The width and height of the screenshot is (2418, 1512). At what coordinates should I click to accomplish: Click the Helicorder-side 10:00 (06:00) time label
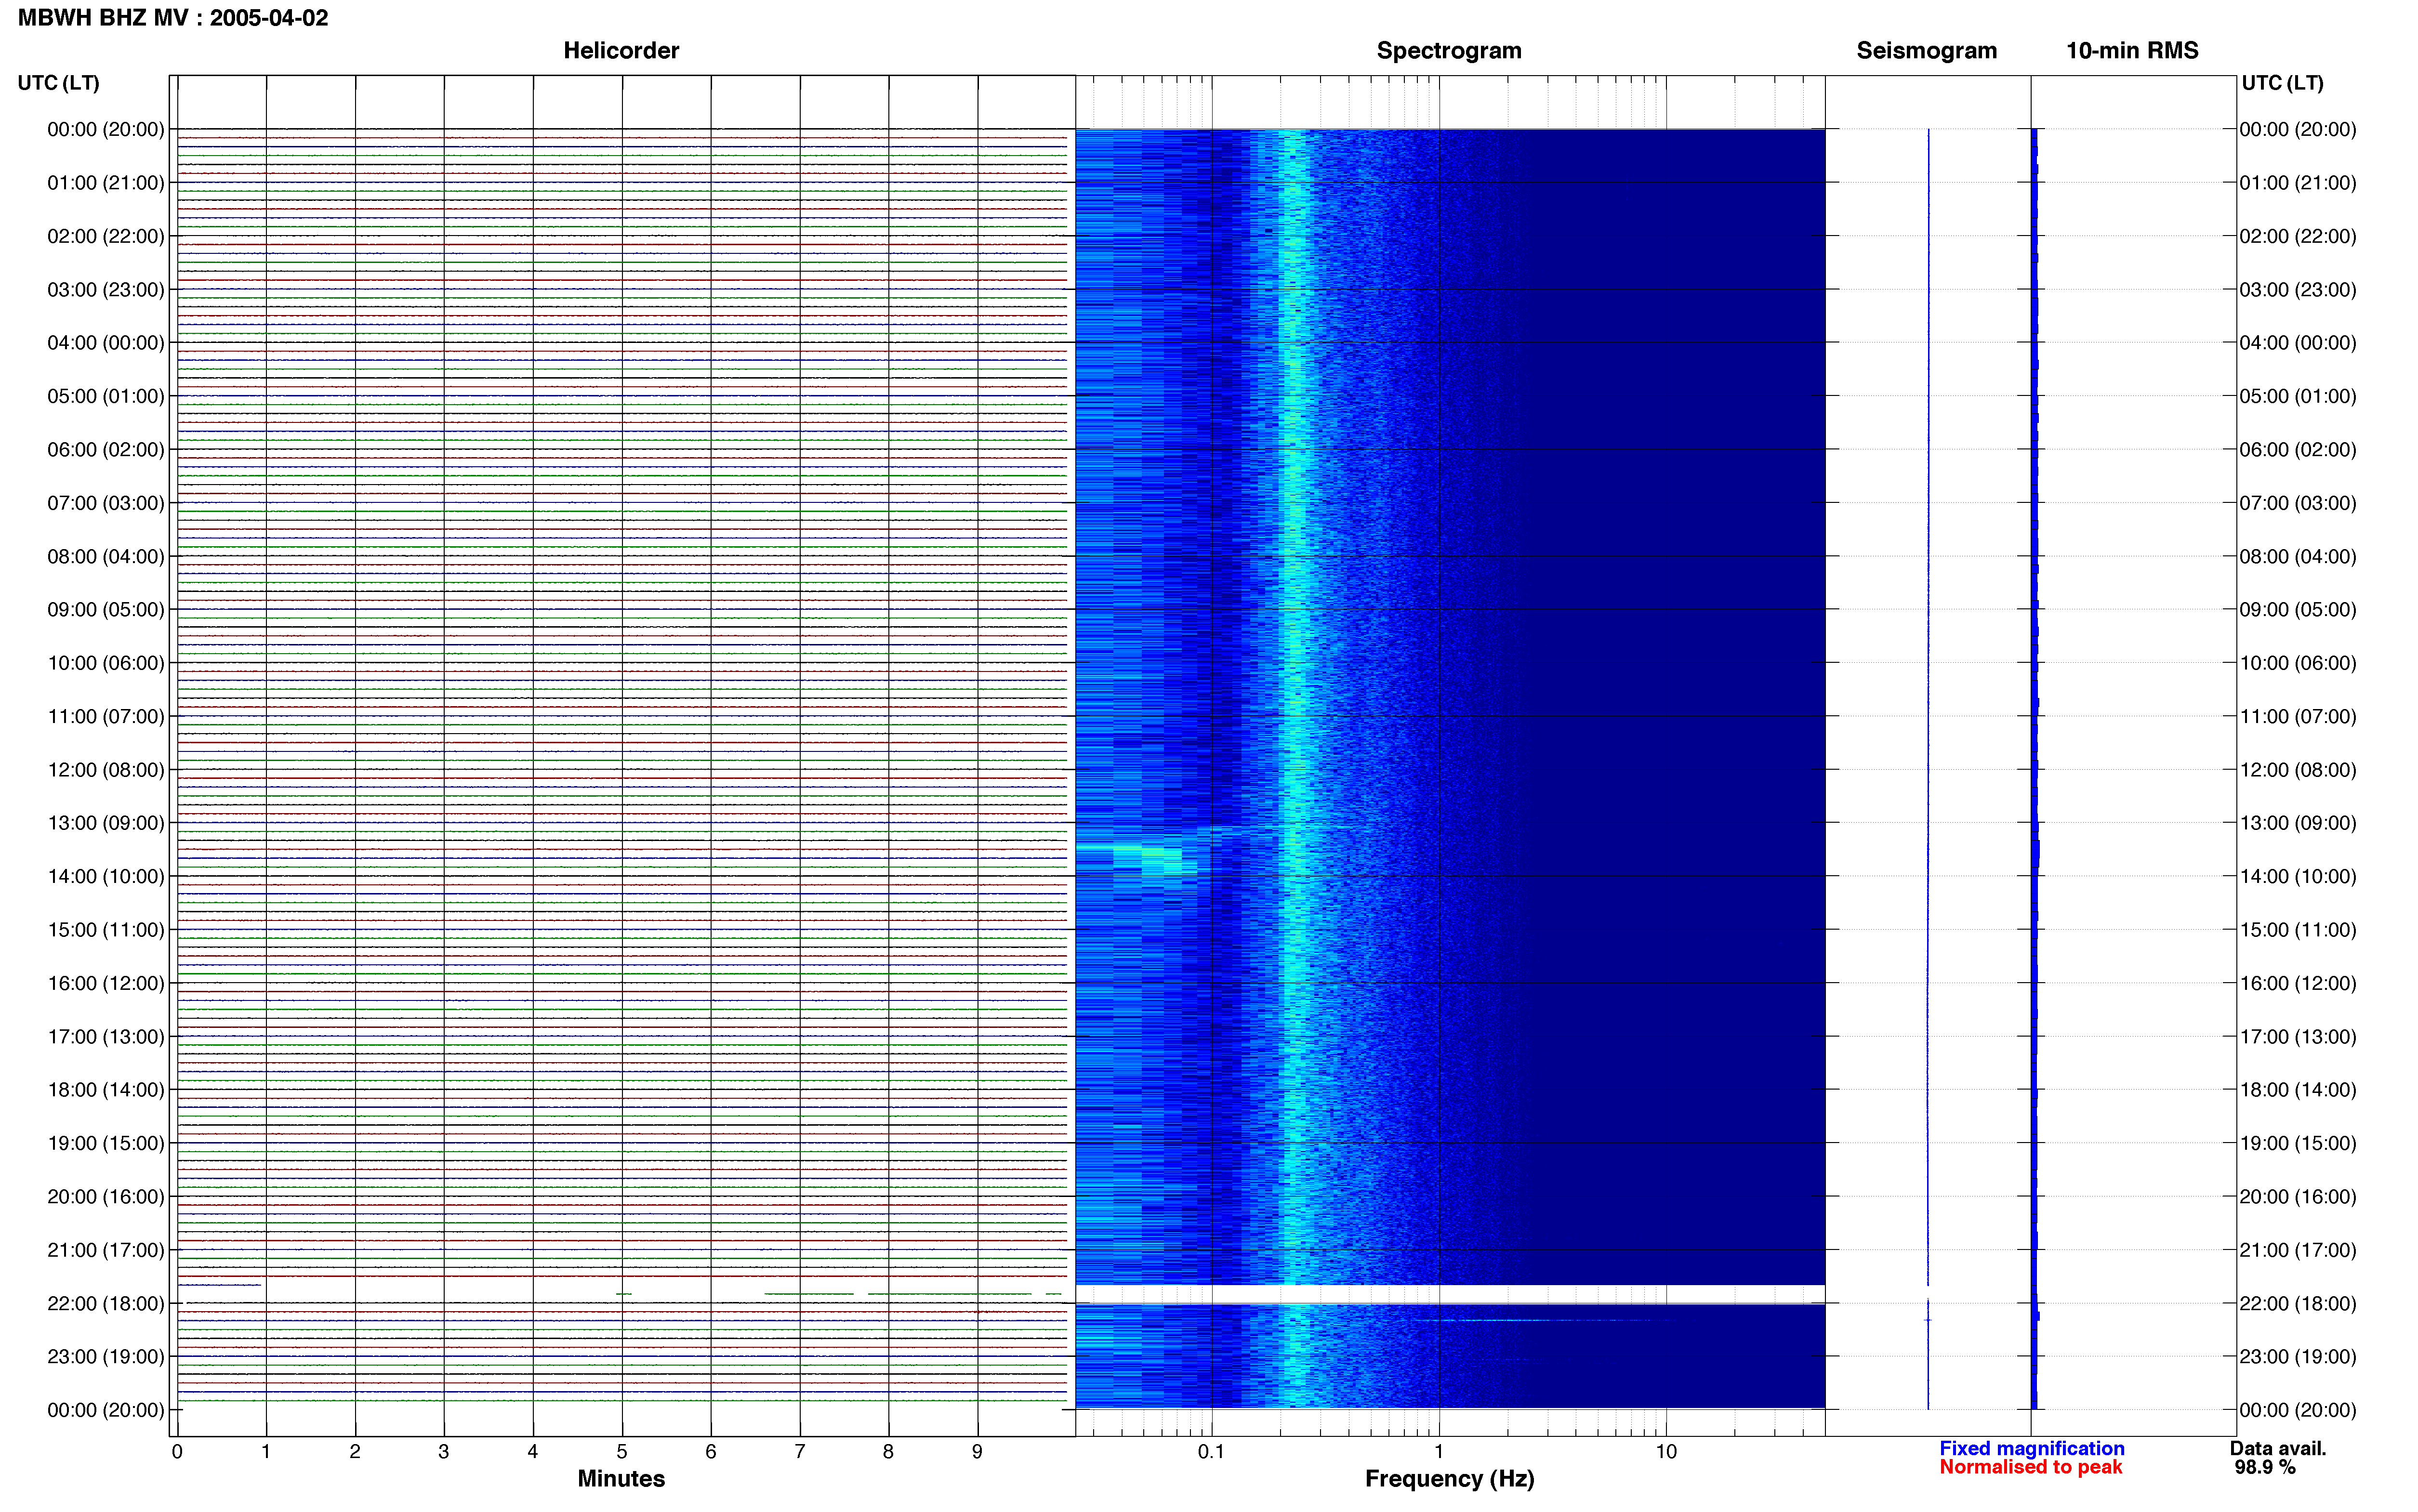tap(106, 663)
